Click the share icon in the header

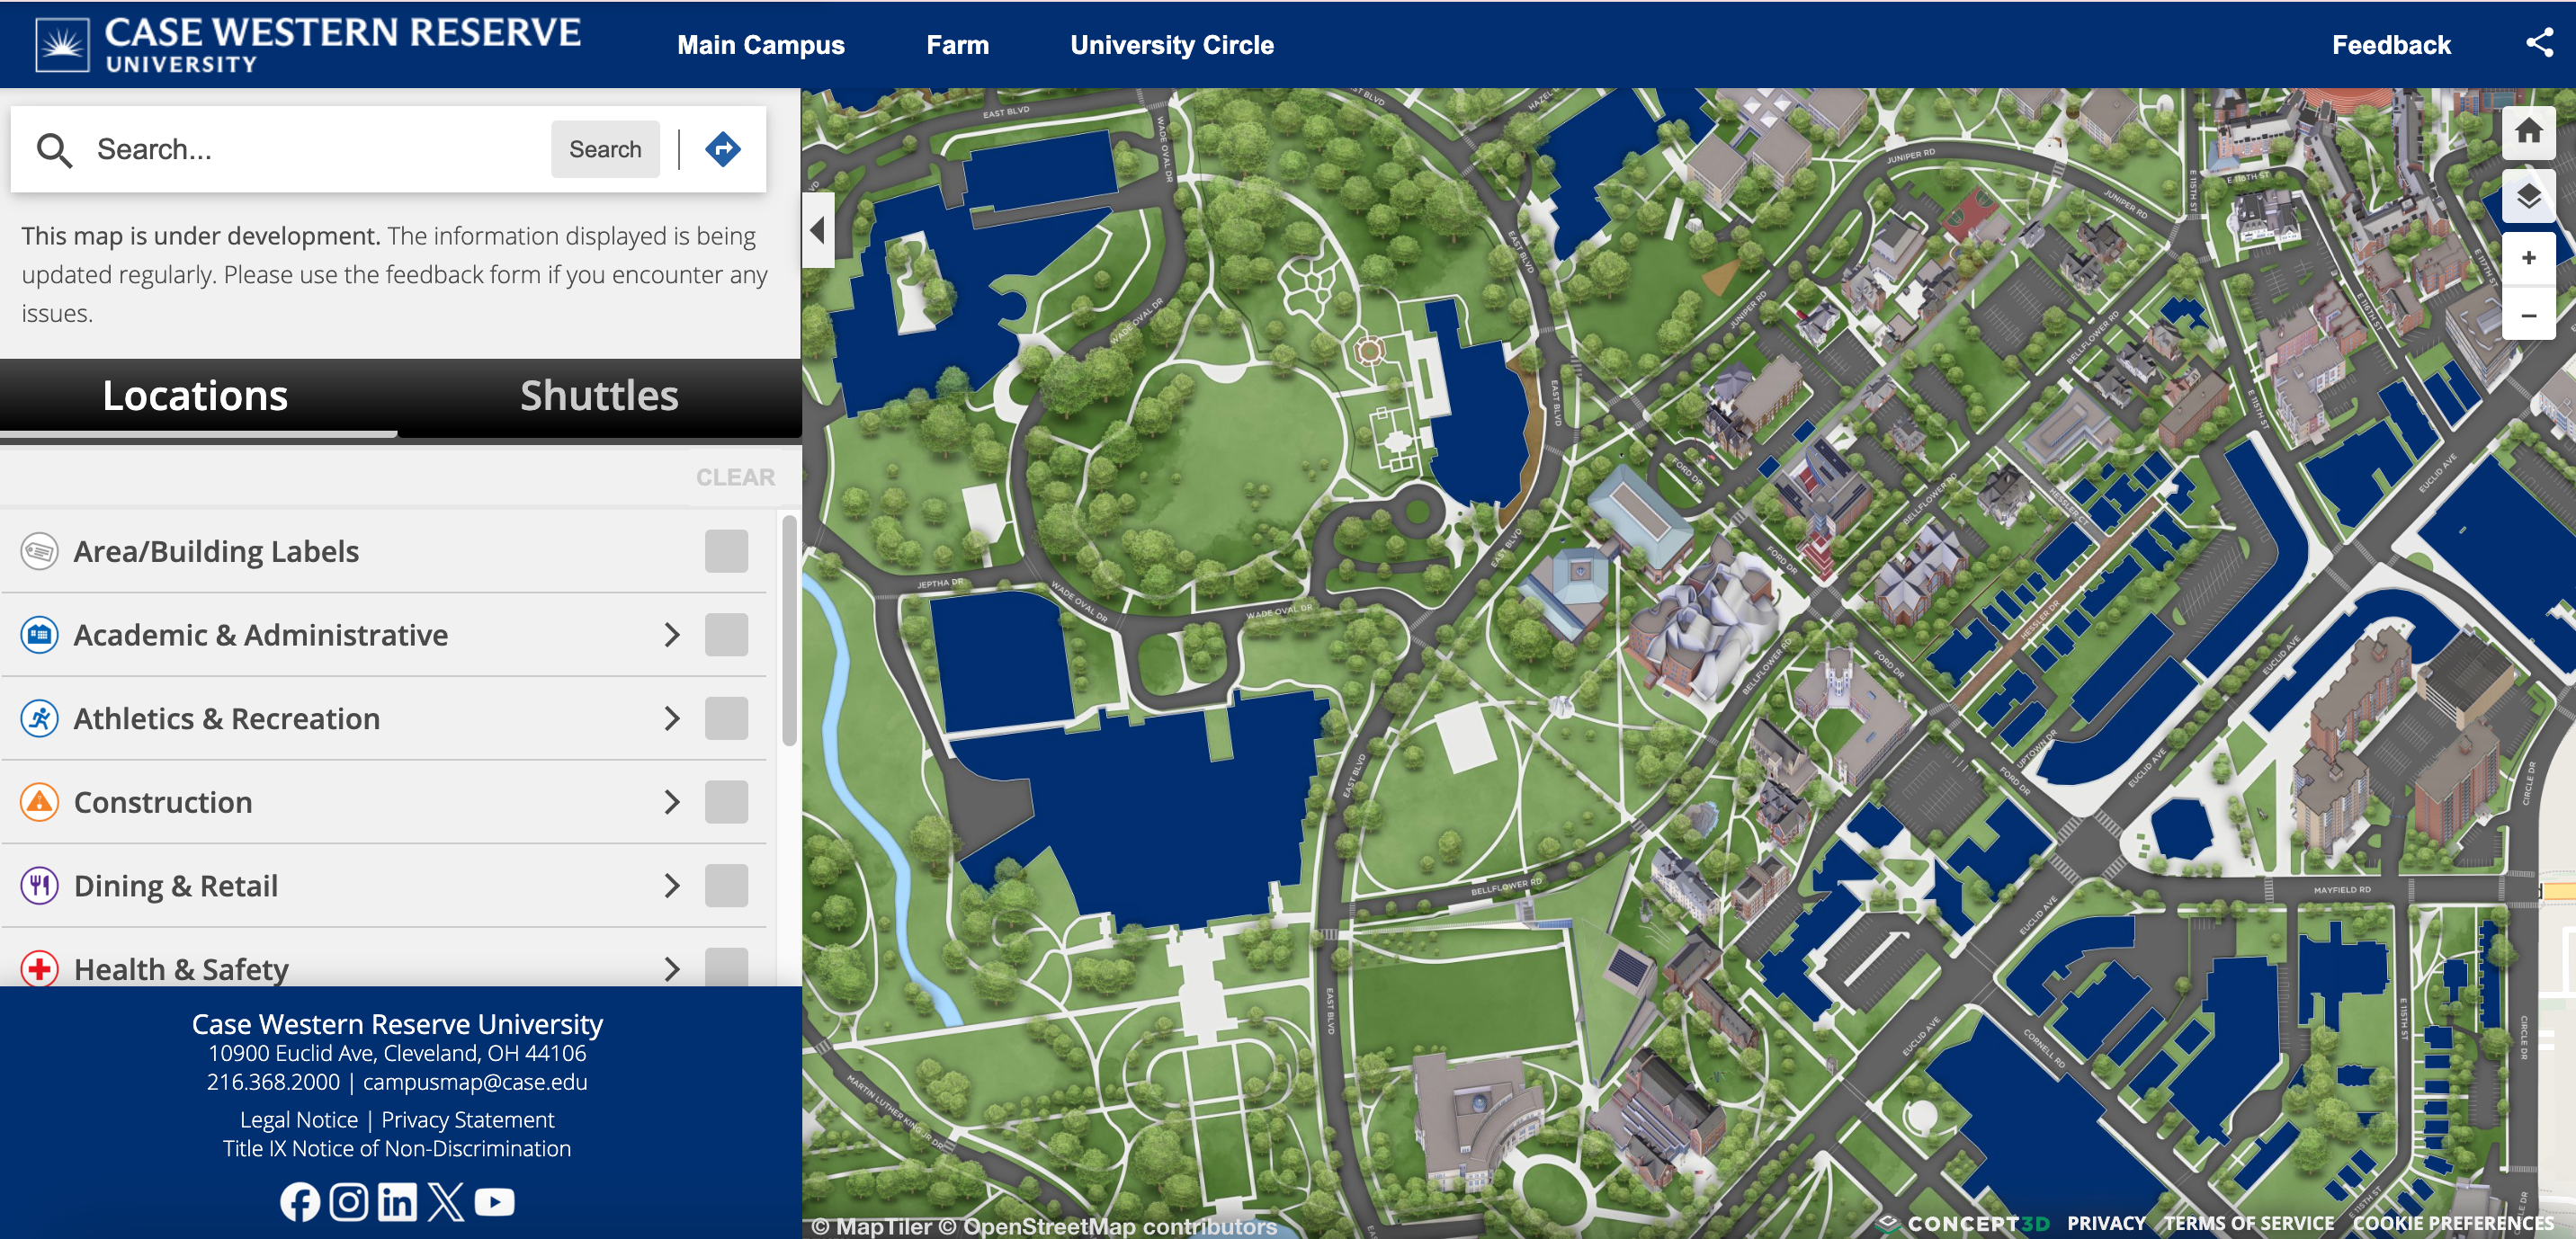tap(2539, 43)
